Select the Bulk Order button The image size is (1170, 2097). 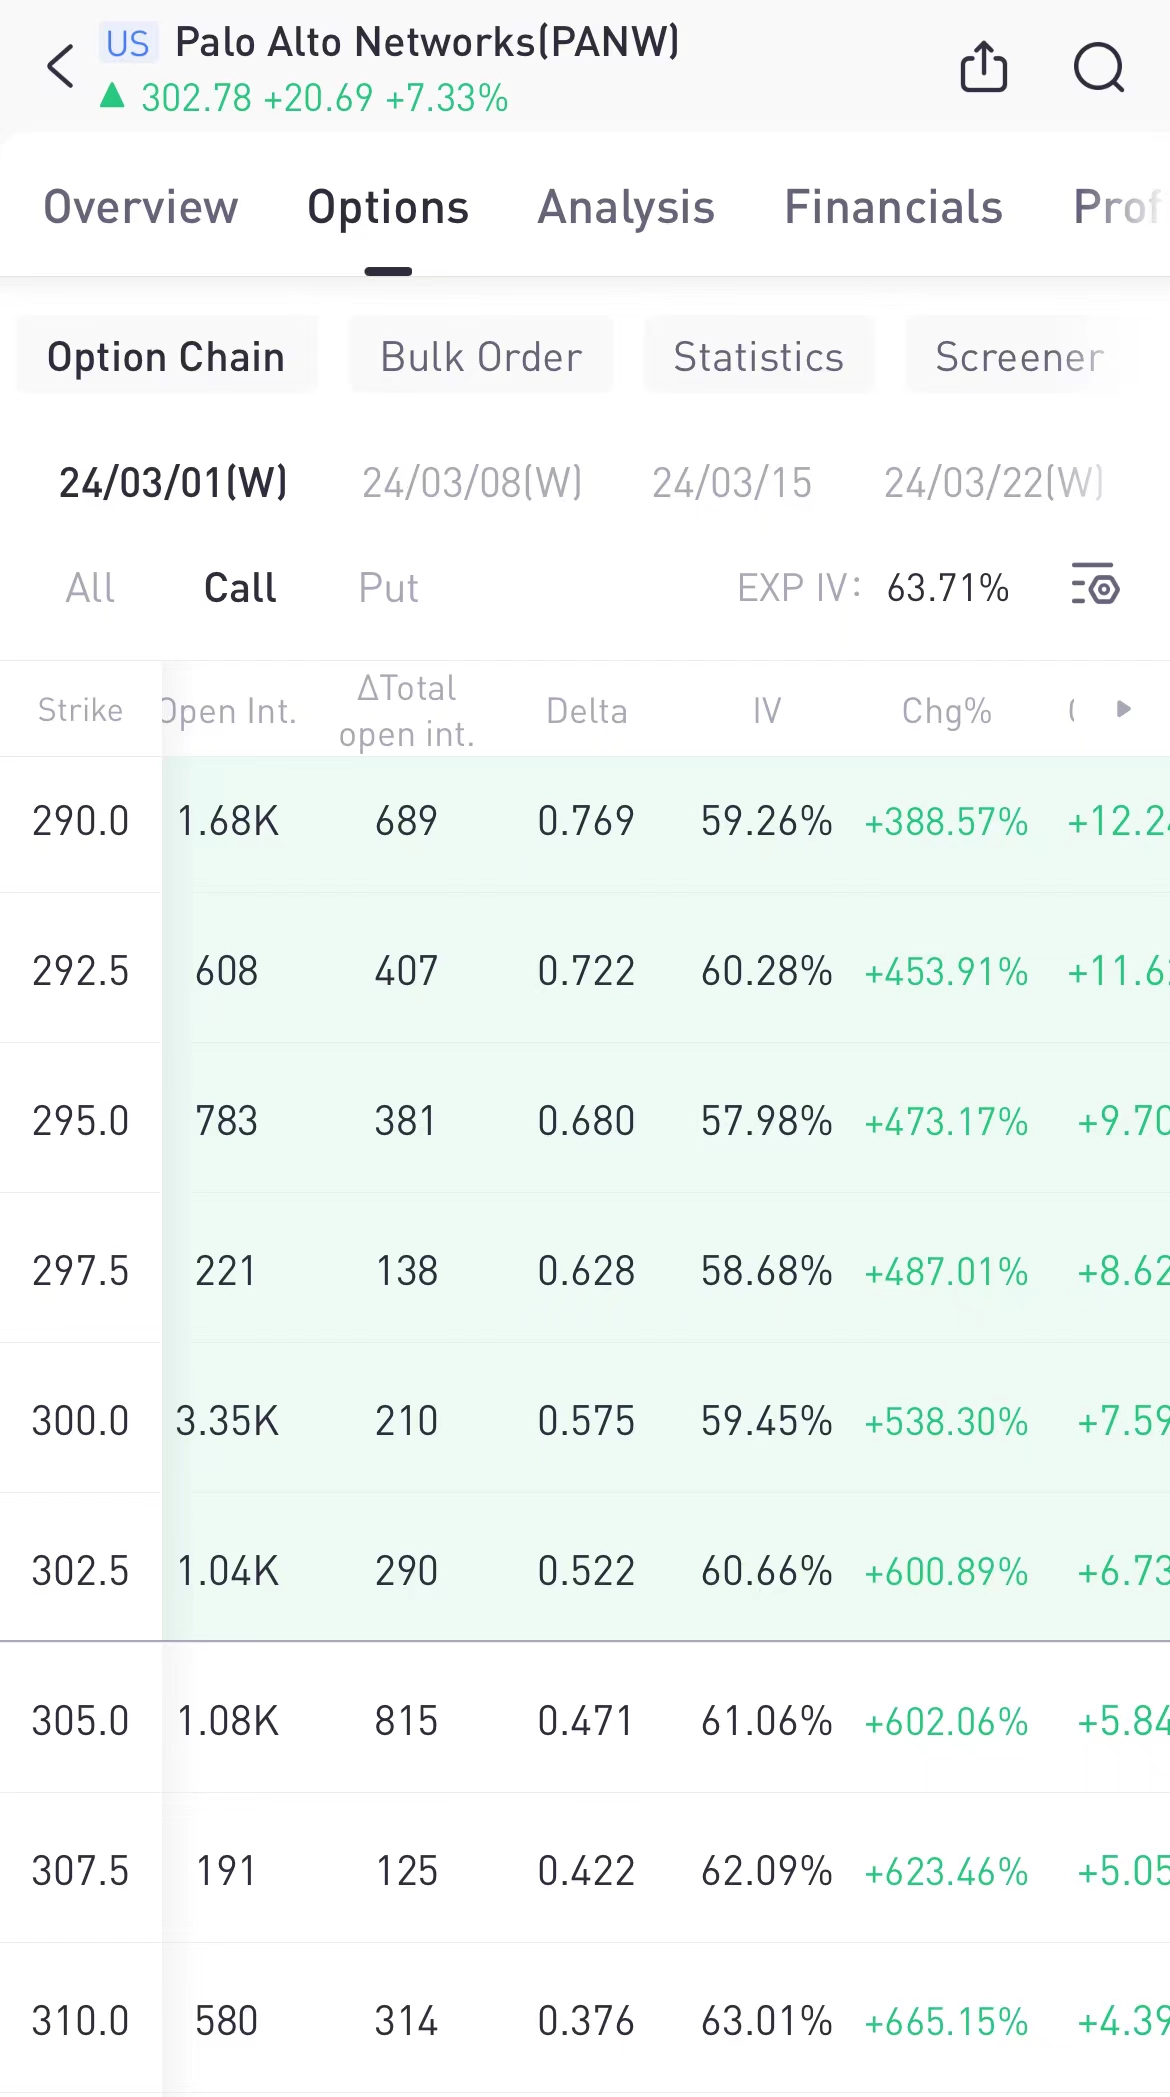tap(481, 356)
